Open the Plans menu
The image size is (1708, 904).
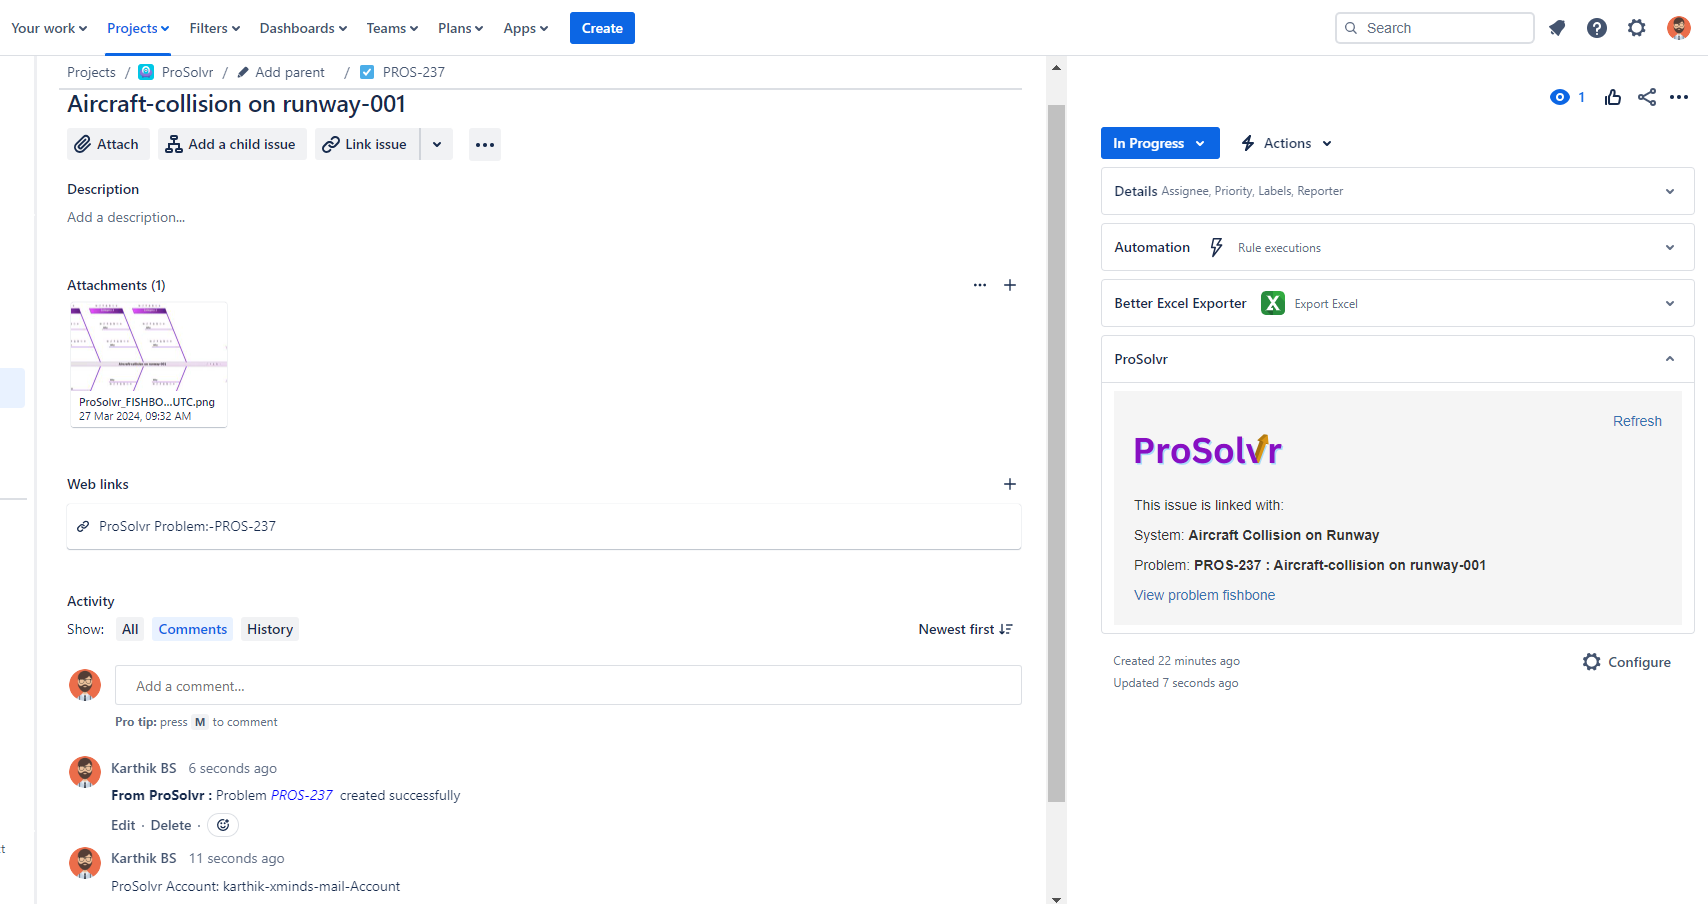[460, 28]
